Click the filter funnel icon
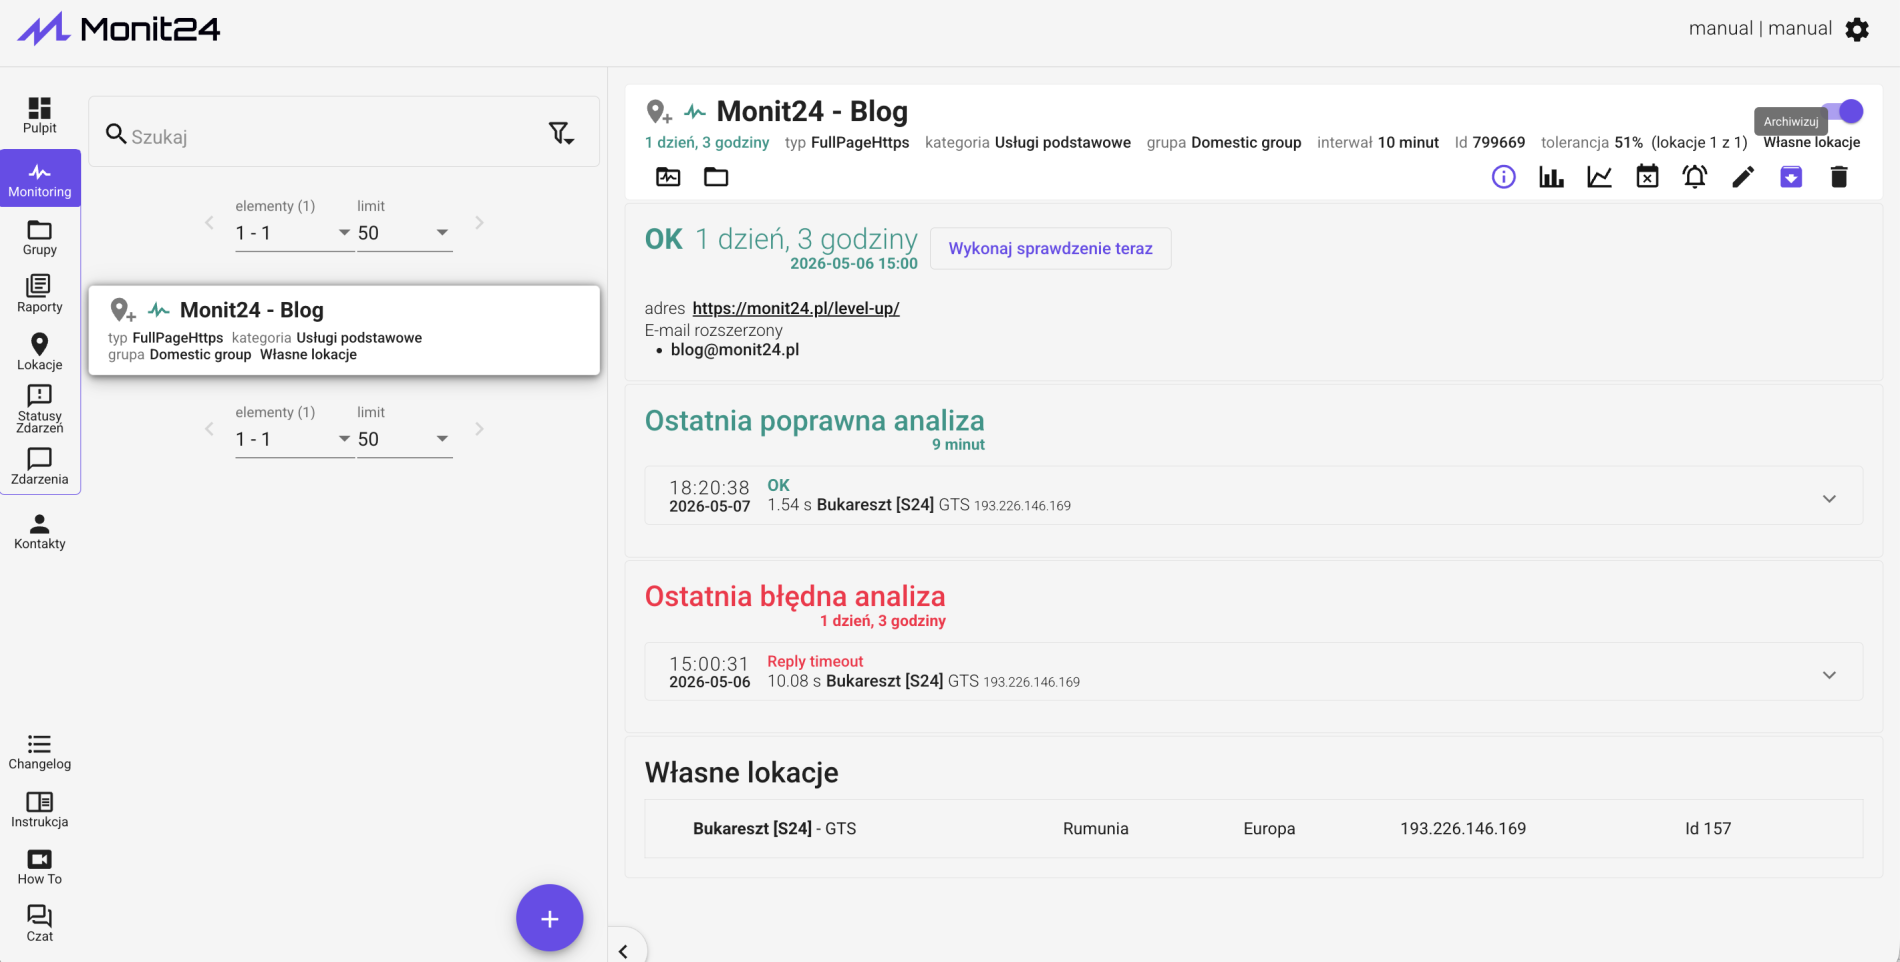The height and width of the screenshot is (962, 1900). [561, 133]
